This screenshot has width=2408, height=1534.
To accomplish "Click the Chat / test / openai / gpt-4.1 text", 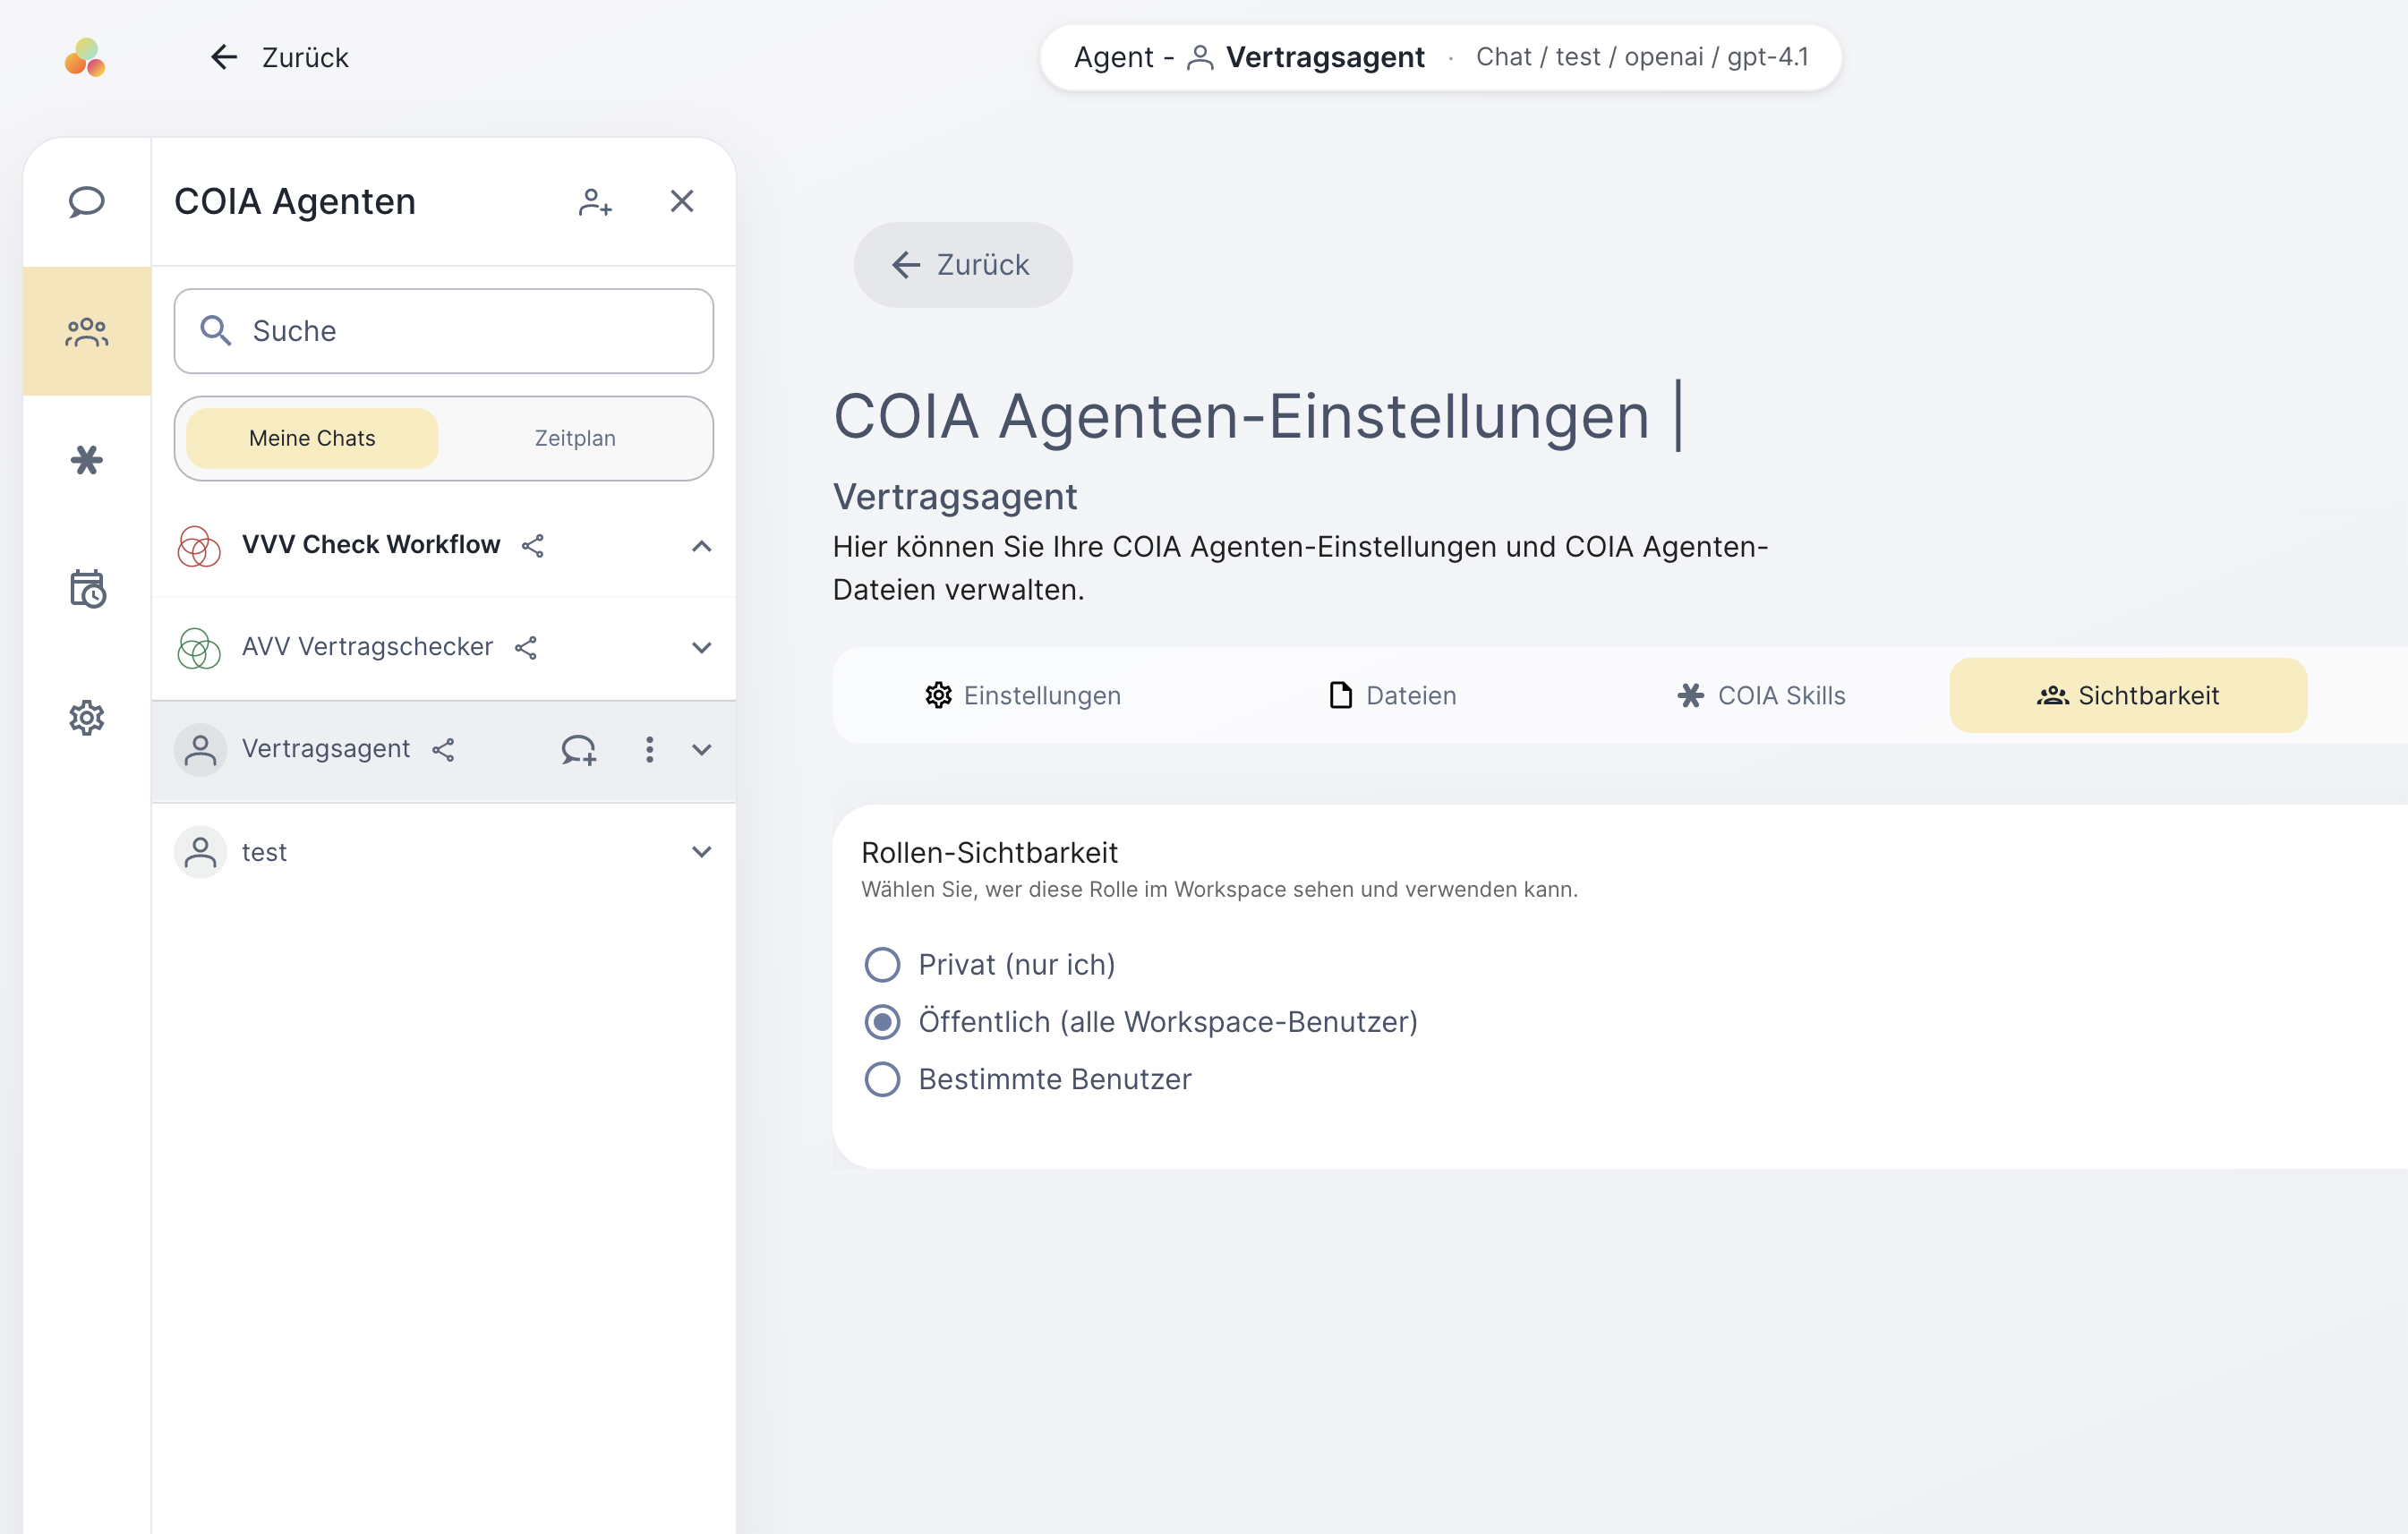I will coord(1642,57).
